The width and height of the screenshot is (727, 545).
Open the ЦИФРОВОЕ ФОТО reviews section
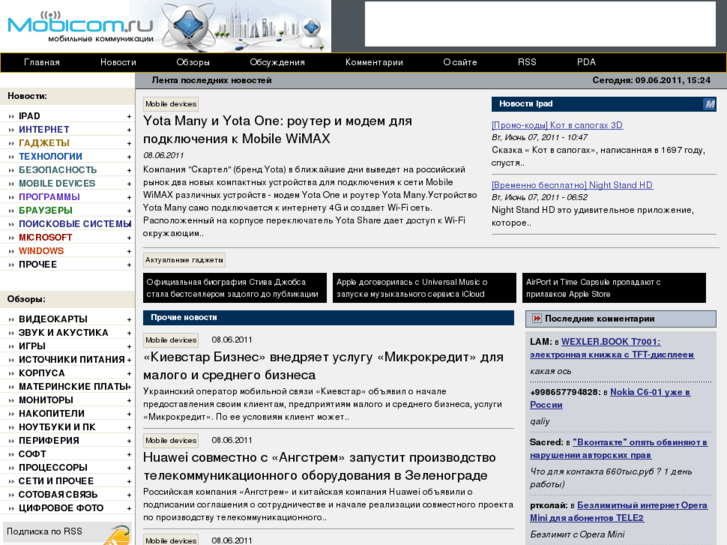(x=61, y=508)
